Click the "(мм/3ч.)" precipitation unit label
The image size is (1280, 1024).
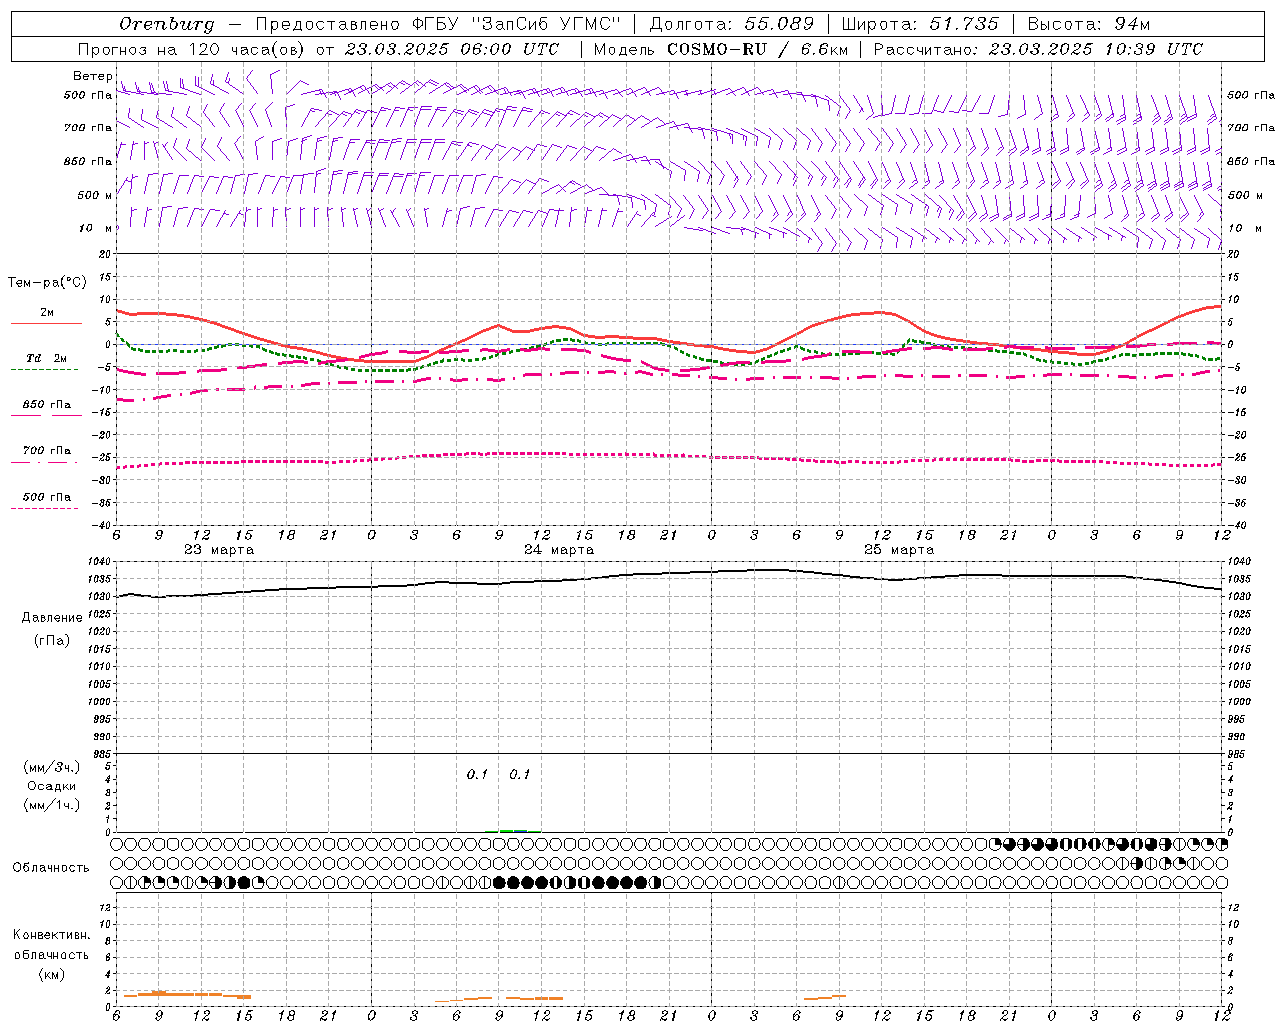point(52,767)
